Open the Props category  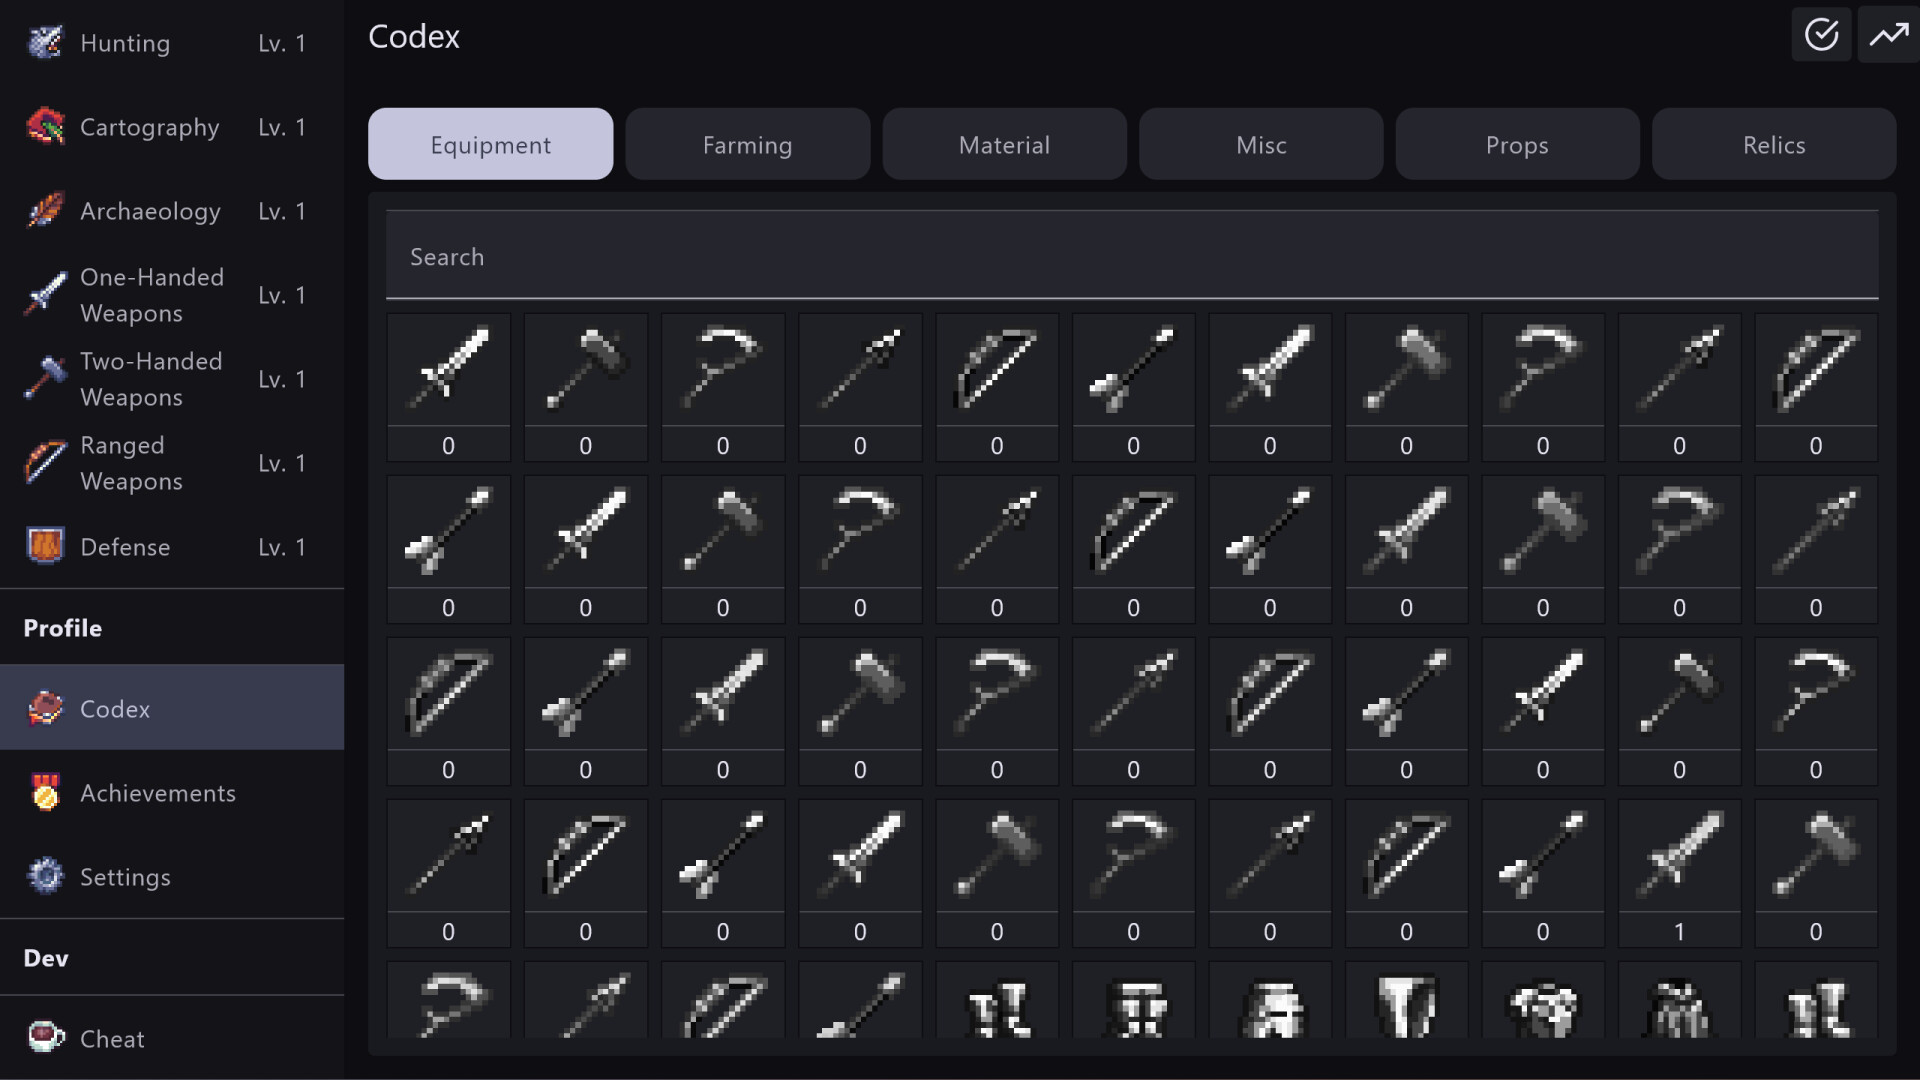(1516, 144)
